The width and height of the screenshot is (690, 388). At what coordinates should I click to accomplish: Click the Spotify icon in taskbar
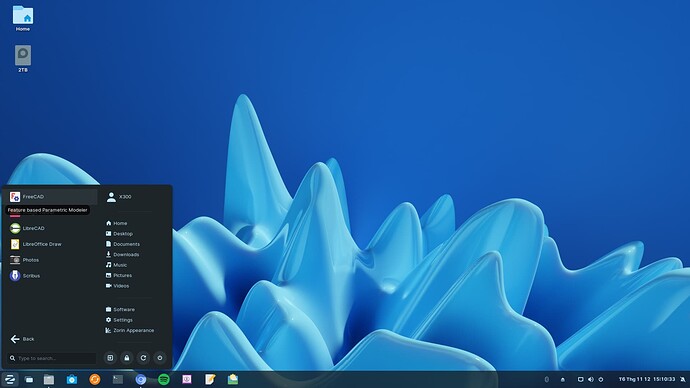pos(164,379)
